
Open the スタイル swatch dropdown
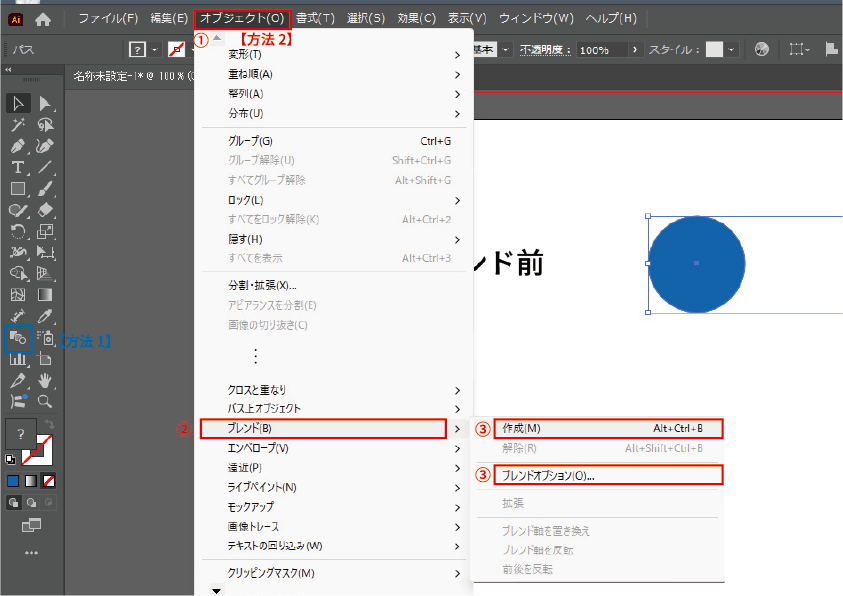pyautogui.click(x=732, y=49)
